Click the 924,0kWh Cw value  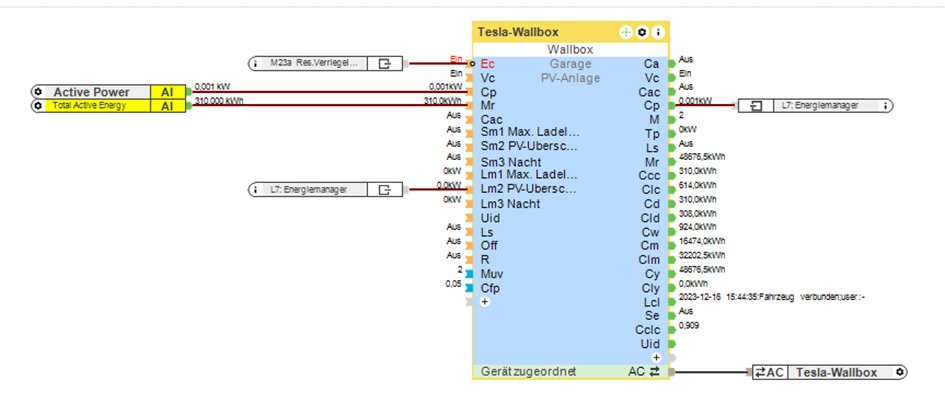tap(697, 227)
